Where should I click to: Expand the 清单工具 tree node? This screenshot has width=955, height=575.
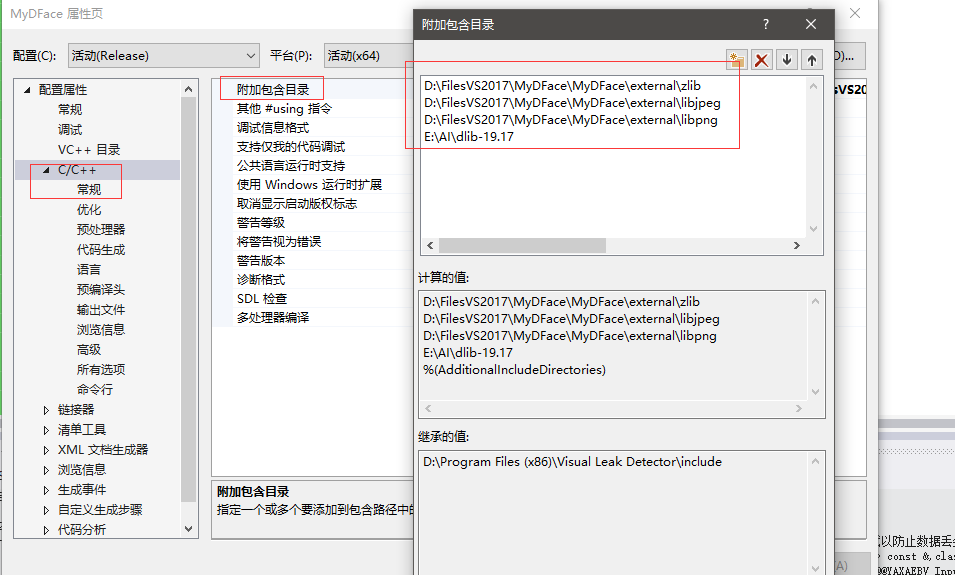46,430
